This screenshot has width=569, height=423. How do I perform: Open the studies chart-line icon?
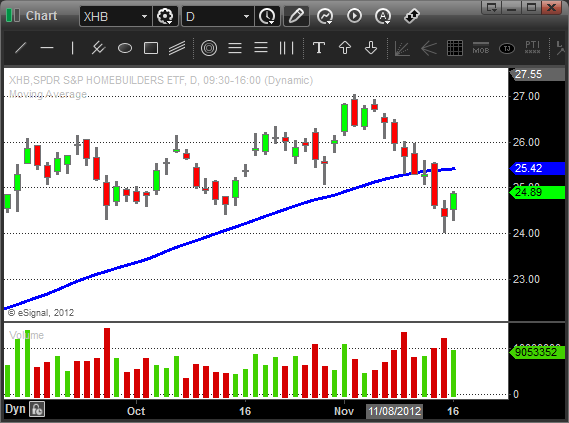[x=325, y=16]
